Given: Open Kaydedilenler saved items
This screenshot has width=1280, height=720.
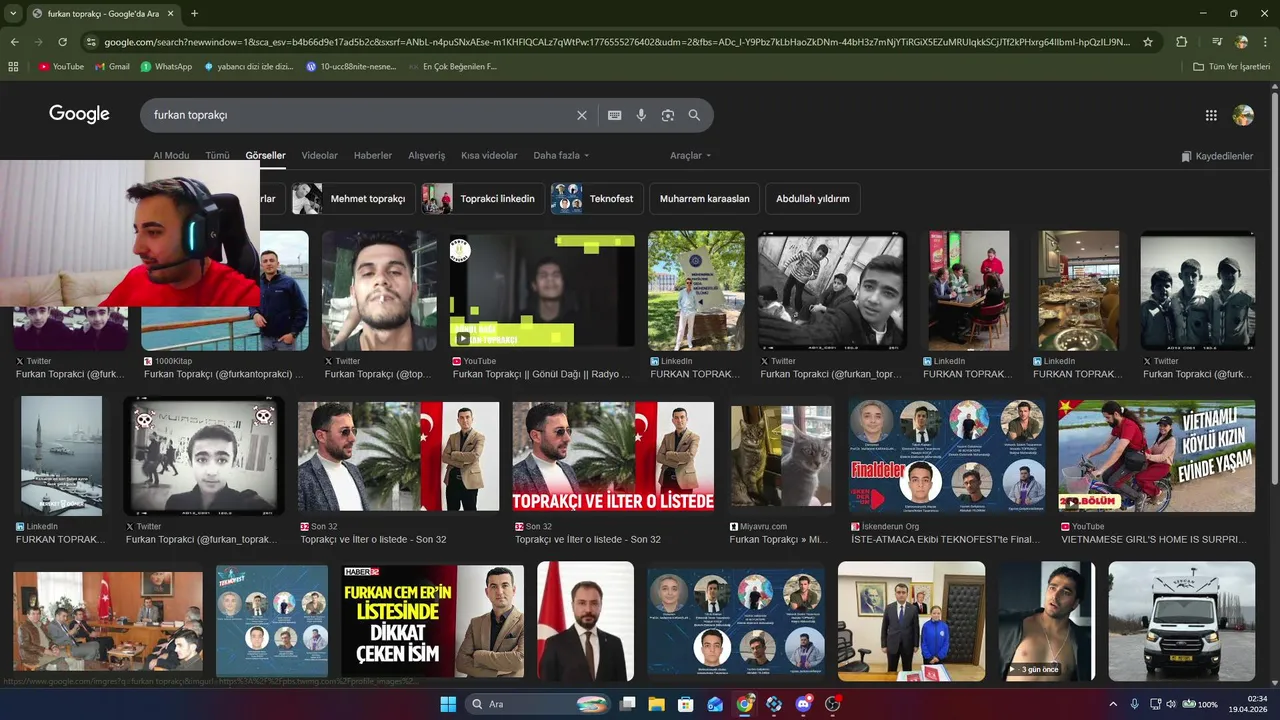Looking at the screenshot, I should [x=1217, y=156].
